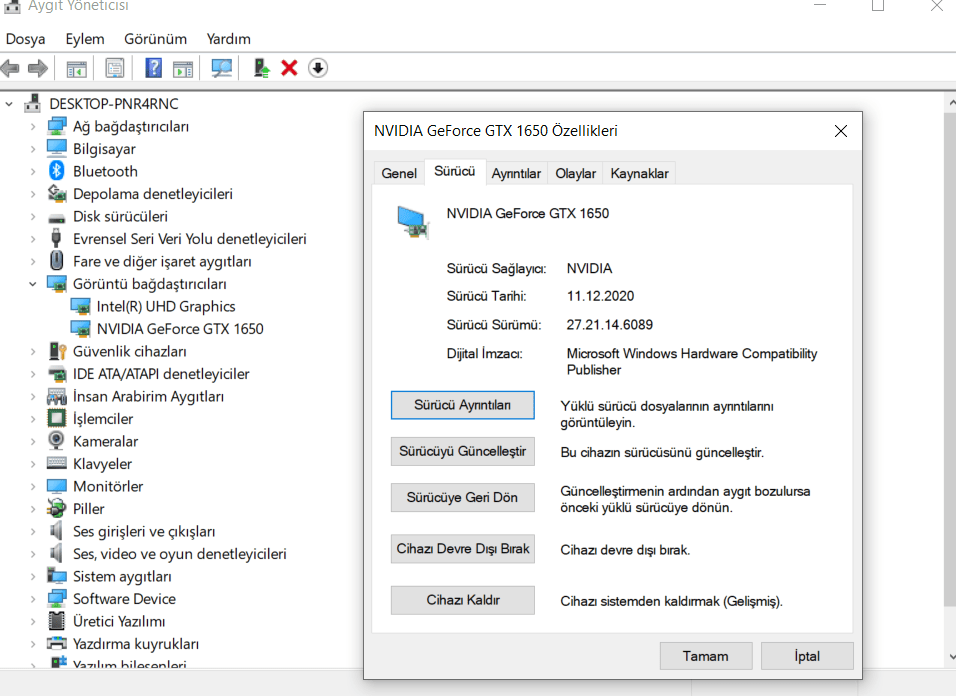Expand the Bilgisayar node
956x696 pixels.
33,149
